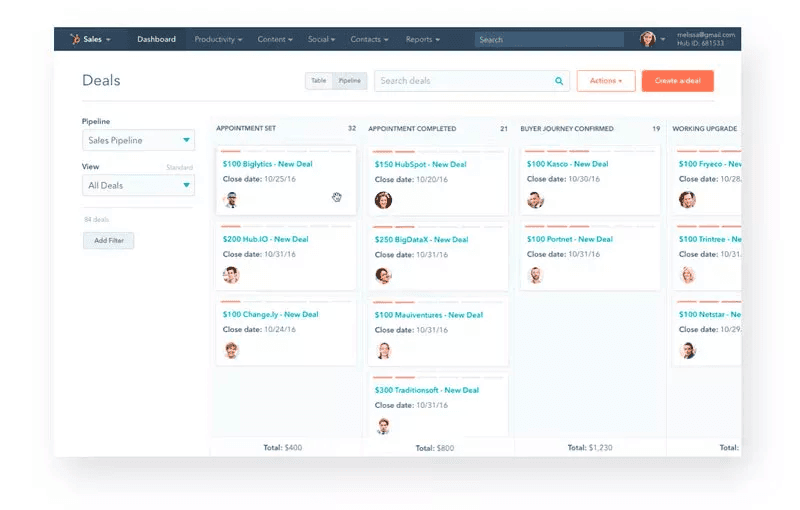Click the Add Filter button
This screenshot has height=510, width=800.
point(108,241)
